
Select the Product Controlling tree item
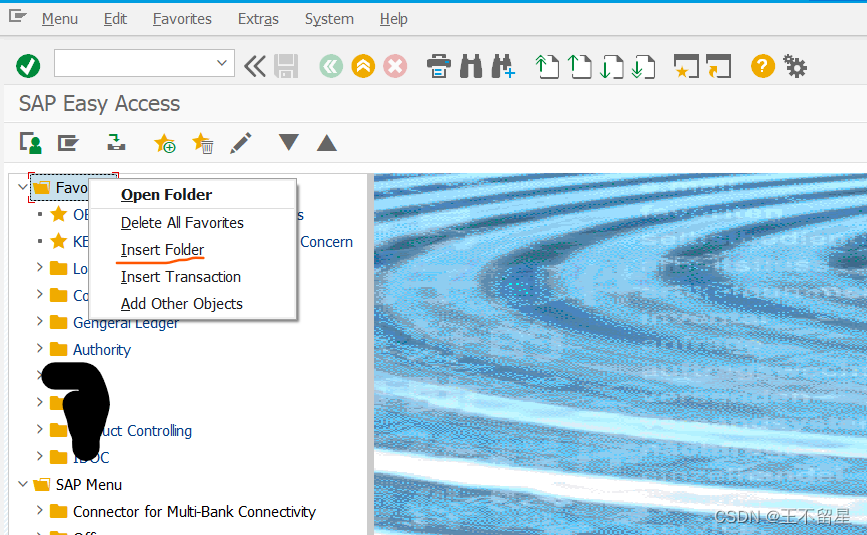(147, 431)
